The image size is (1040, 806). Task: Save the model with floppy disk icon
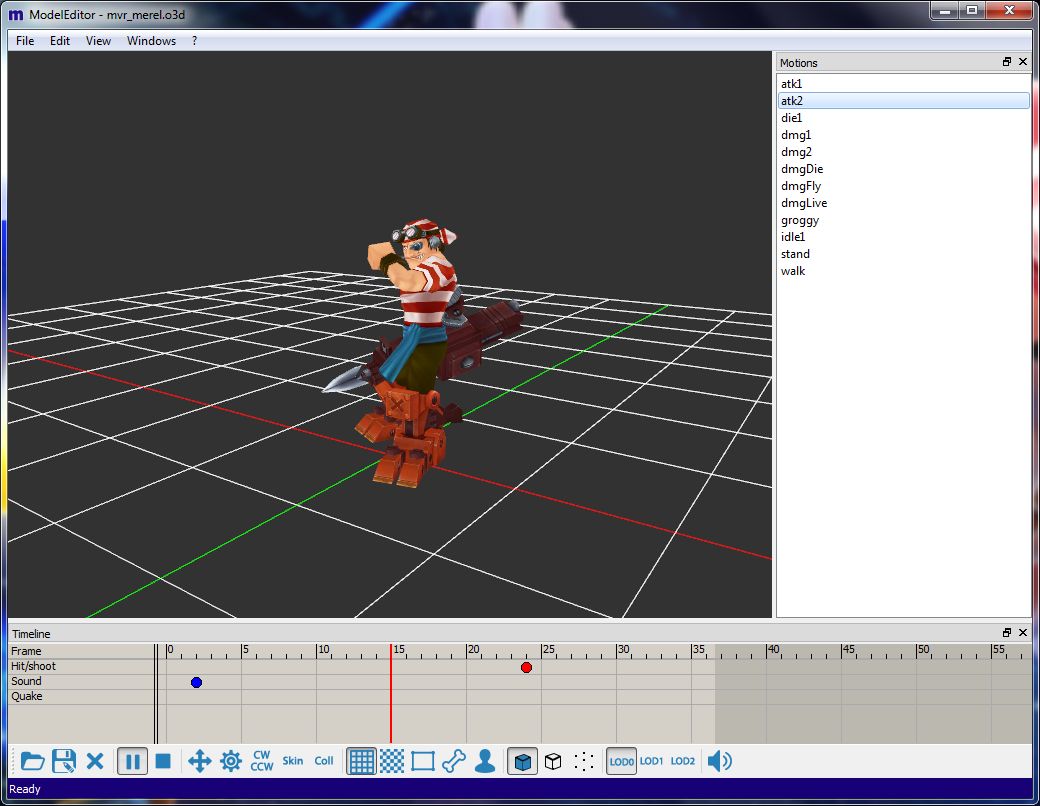[x=64, y=761]
